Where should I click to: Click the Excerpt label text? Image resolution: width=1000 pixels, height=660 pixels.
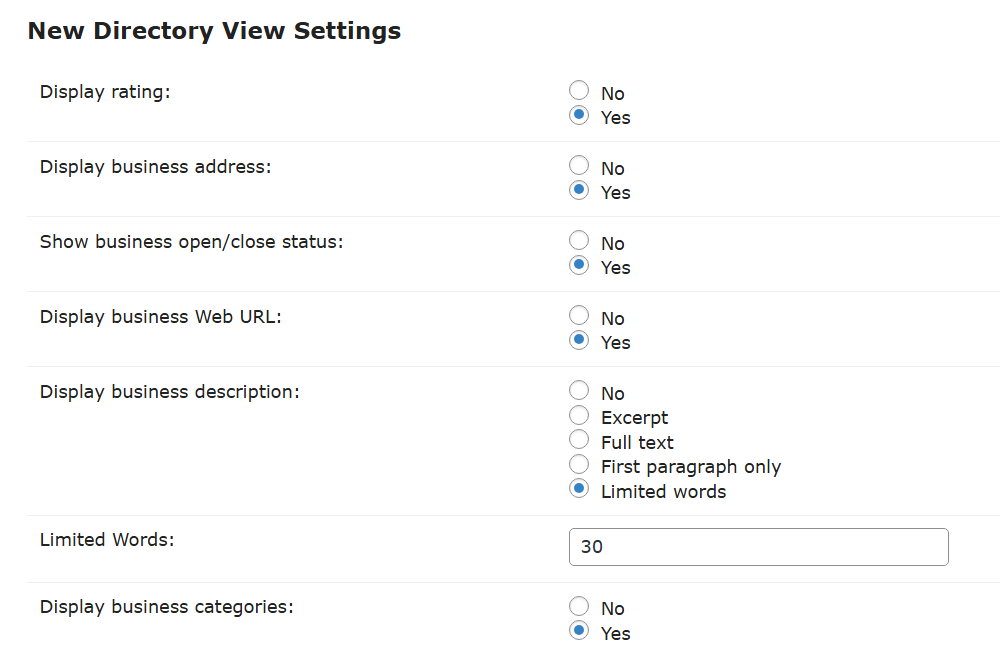[634, 418]
